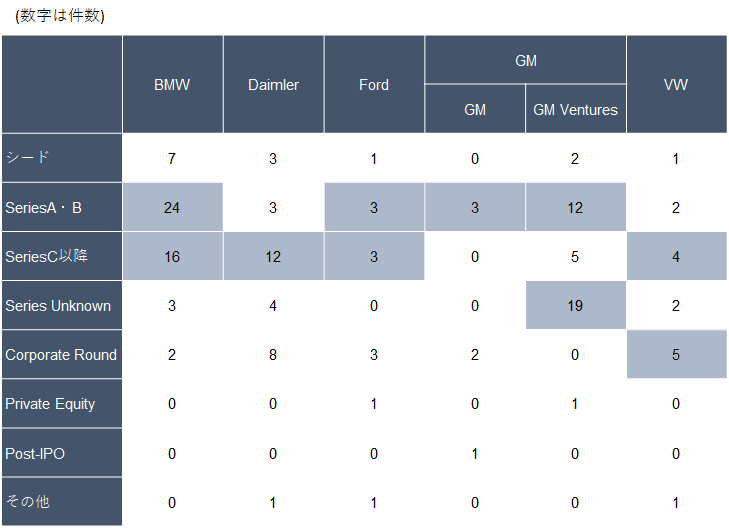Select BMW's SeriesC以降 cell showing 16
This screenshot has height=528, width=729.
pyautogui.click(x=172, y=256)
